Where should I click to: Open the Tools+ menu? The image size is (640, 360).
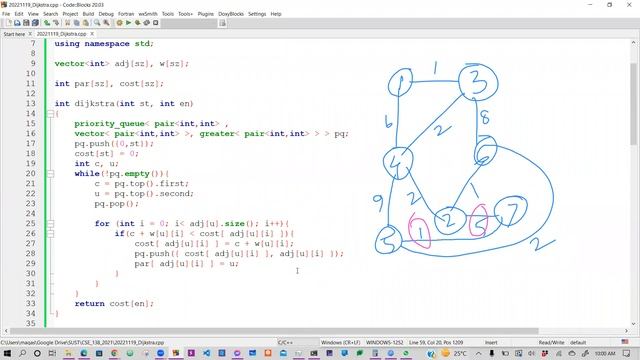click(185, 14)
